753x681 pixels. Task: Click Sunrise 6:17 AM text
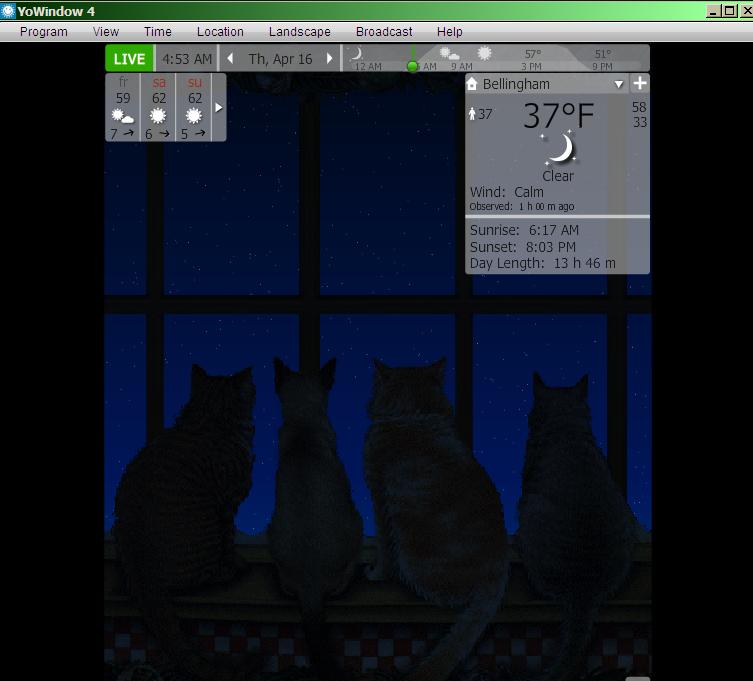click(x=524, y=231)
